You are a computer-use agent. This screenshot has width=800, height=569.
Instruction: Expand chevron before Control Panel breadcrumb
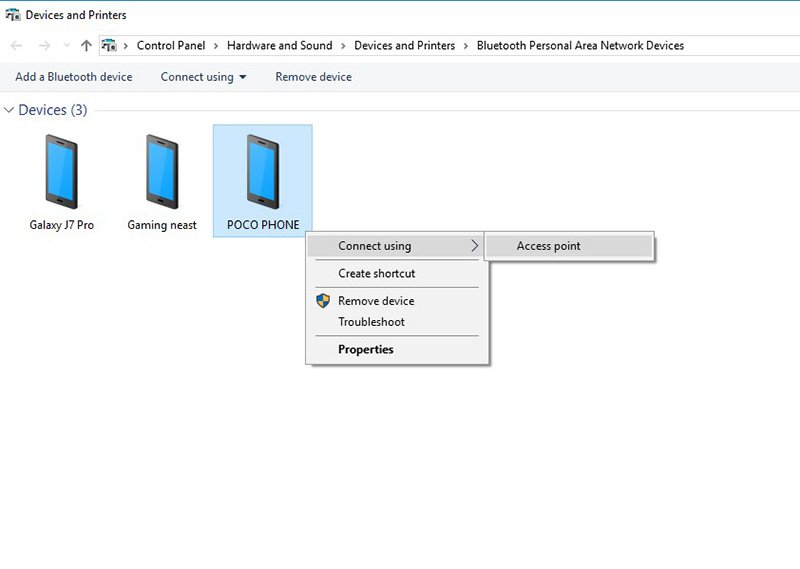pyautogui.click(x=126, y=46)
